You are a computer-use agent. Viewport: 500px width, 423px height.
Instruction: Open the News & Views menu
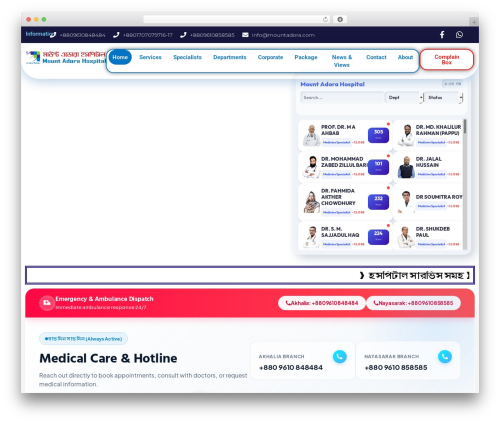[x=342, y=61]
